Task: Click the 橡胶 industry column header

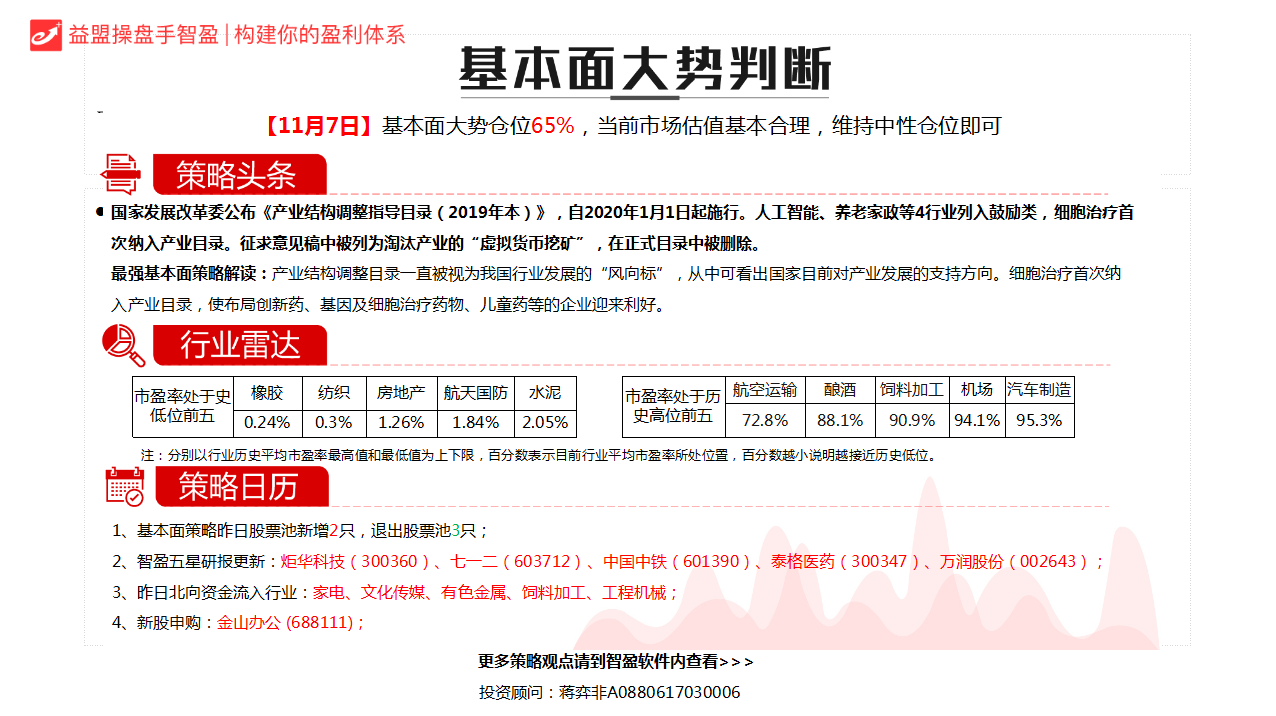Action: pyautogui.click(x=267, y=393)
